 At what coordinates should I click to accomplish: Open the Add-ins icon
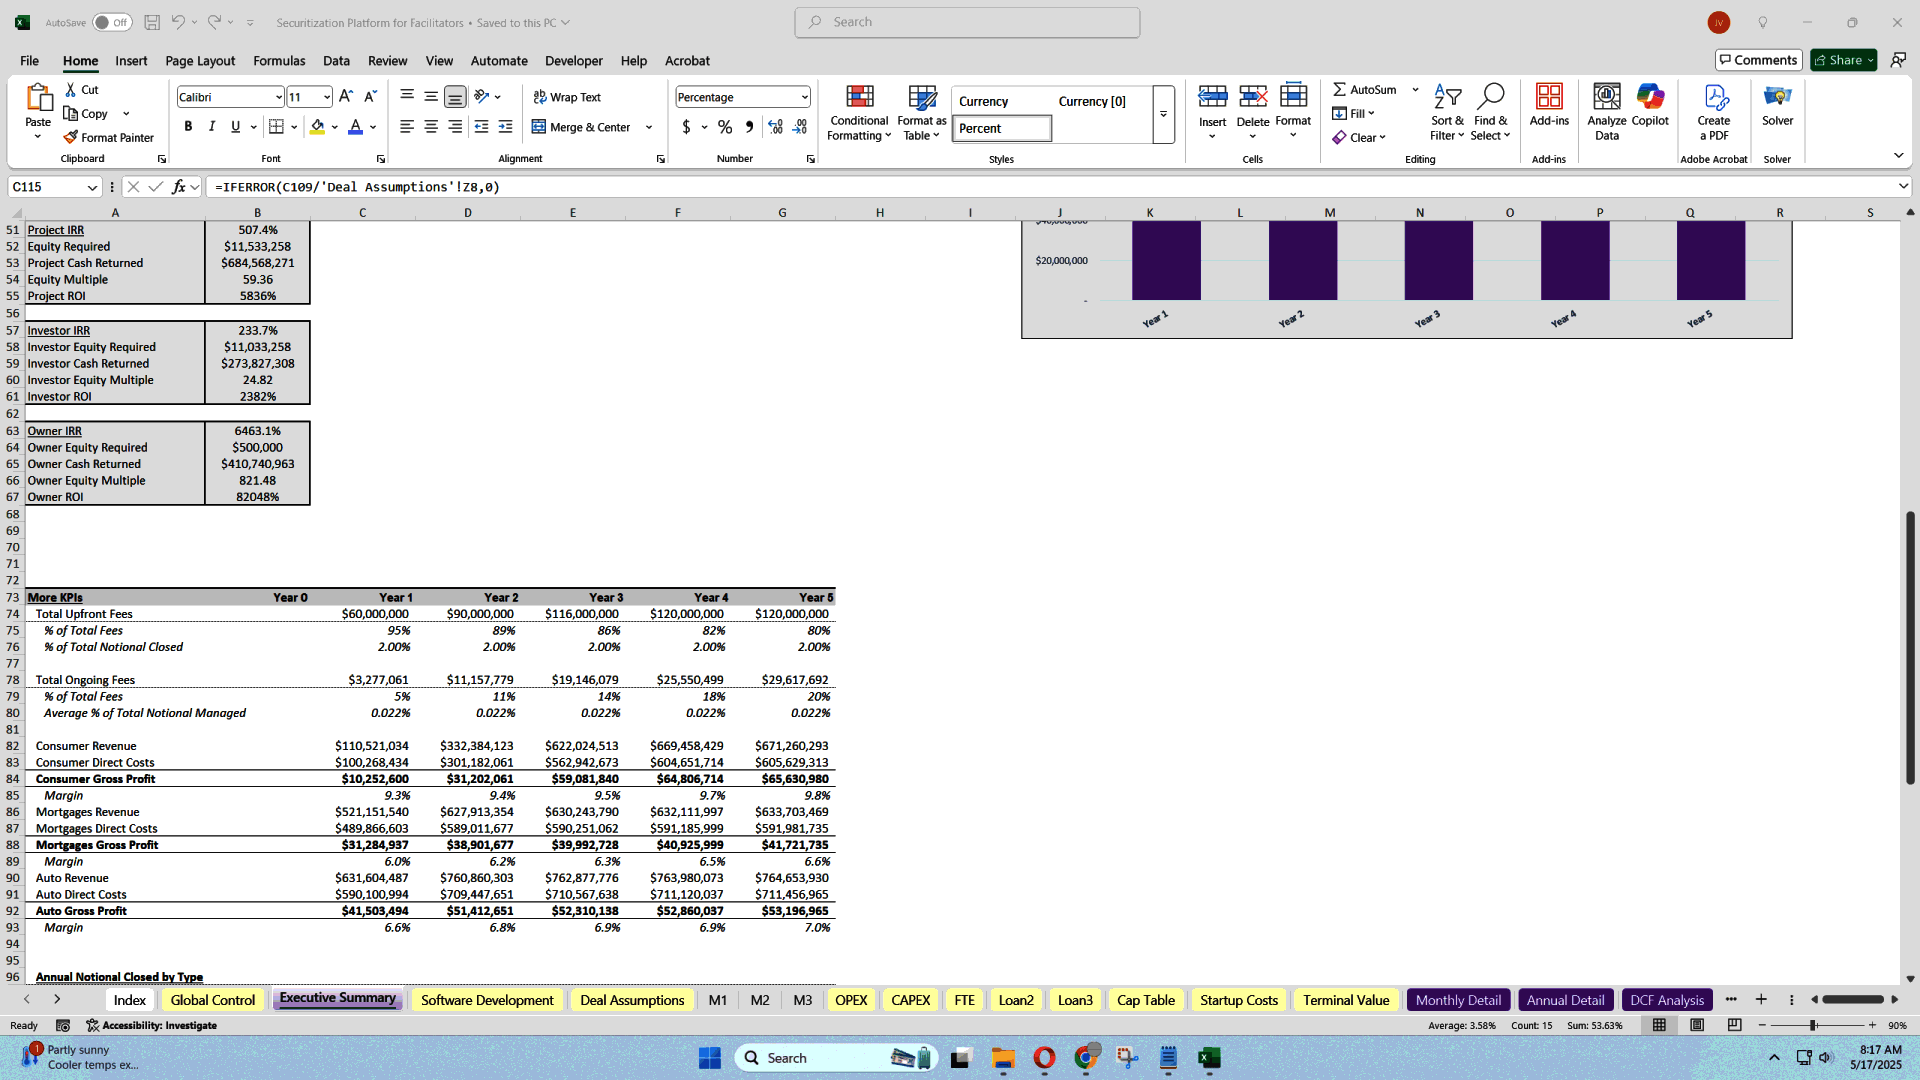click(1549, 97)
